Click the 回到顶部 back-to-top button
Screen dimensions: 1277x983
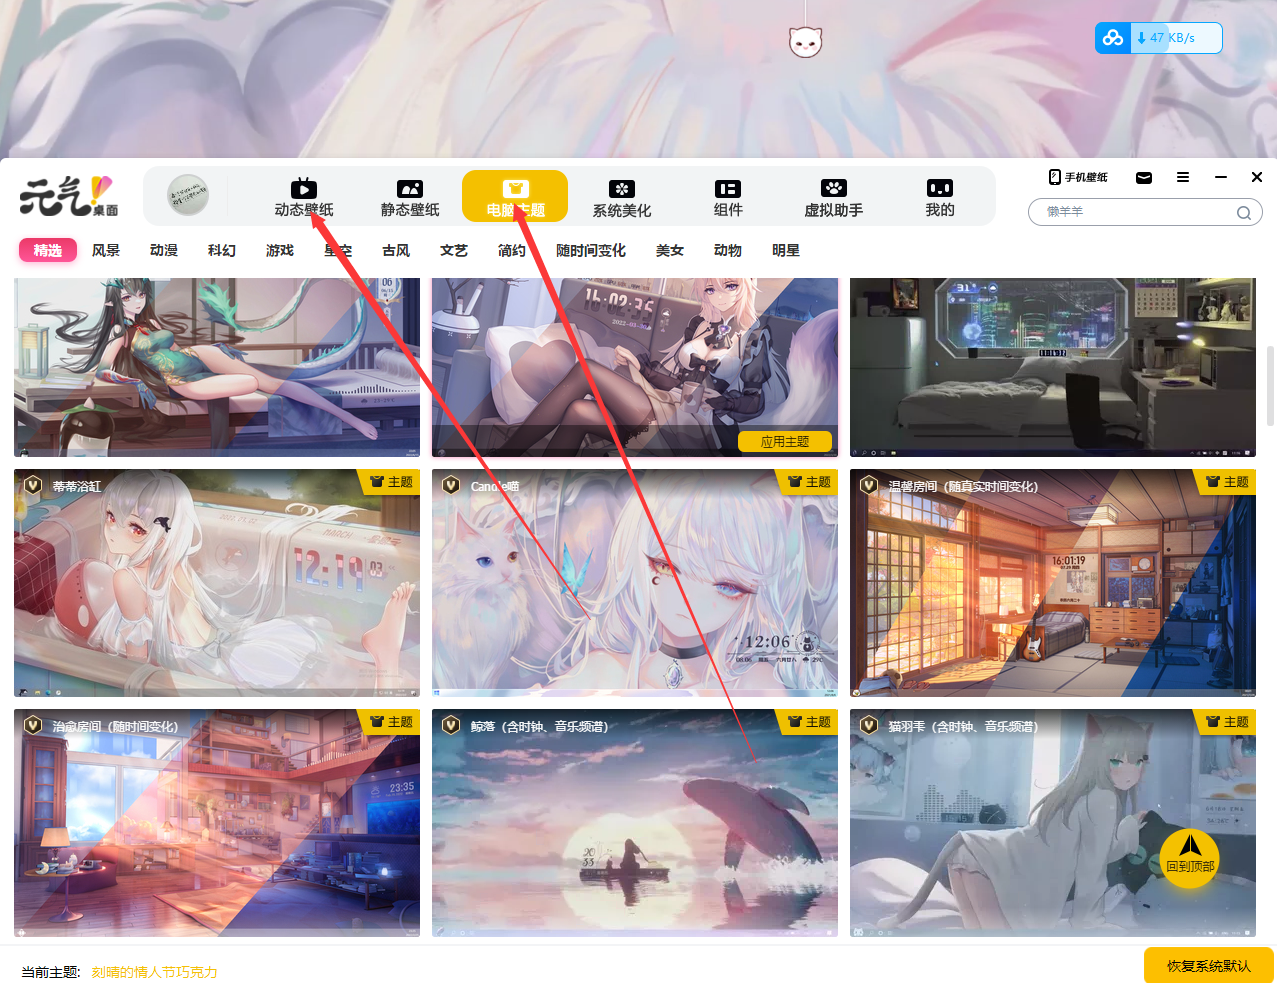pyautogui.click(x=1190, y=858)
